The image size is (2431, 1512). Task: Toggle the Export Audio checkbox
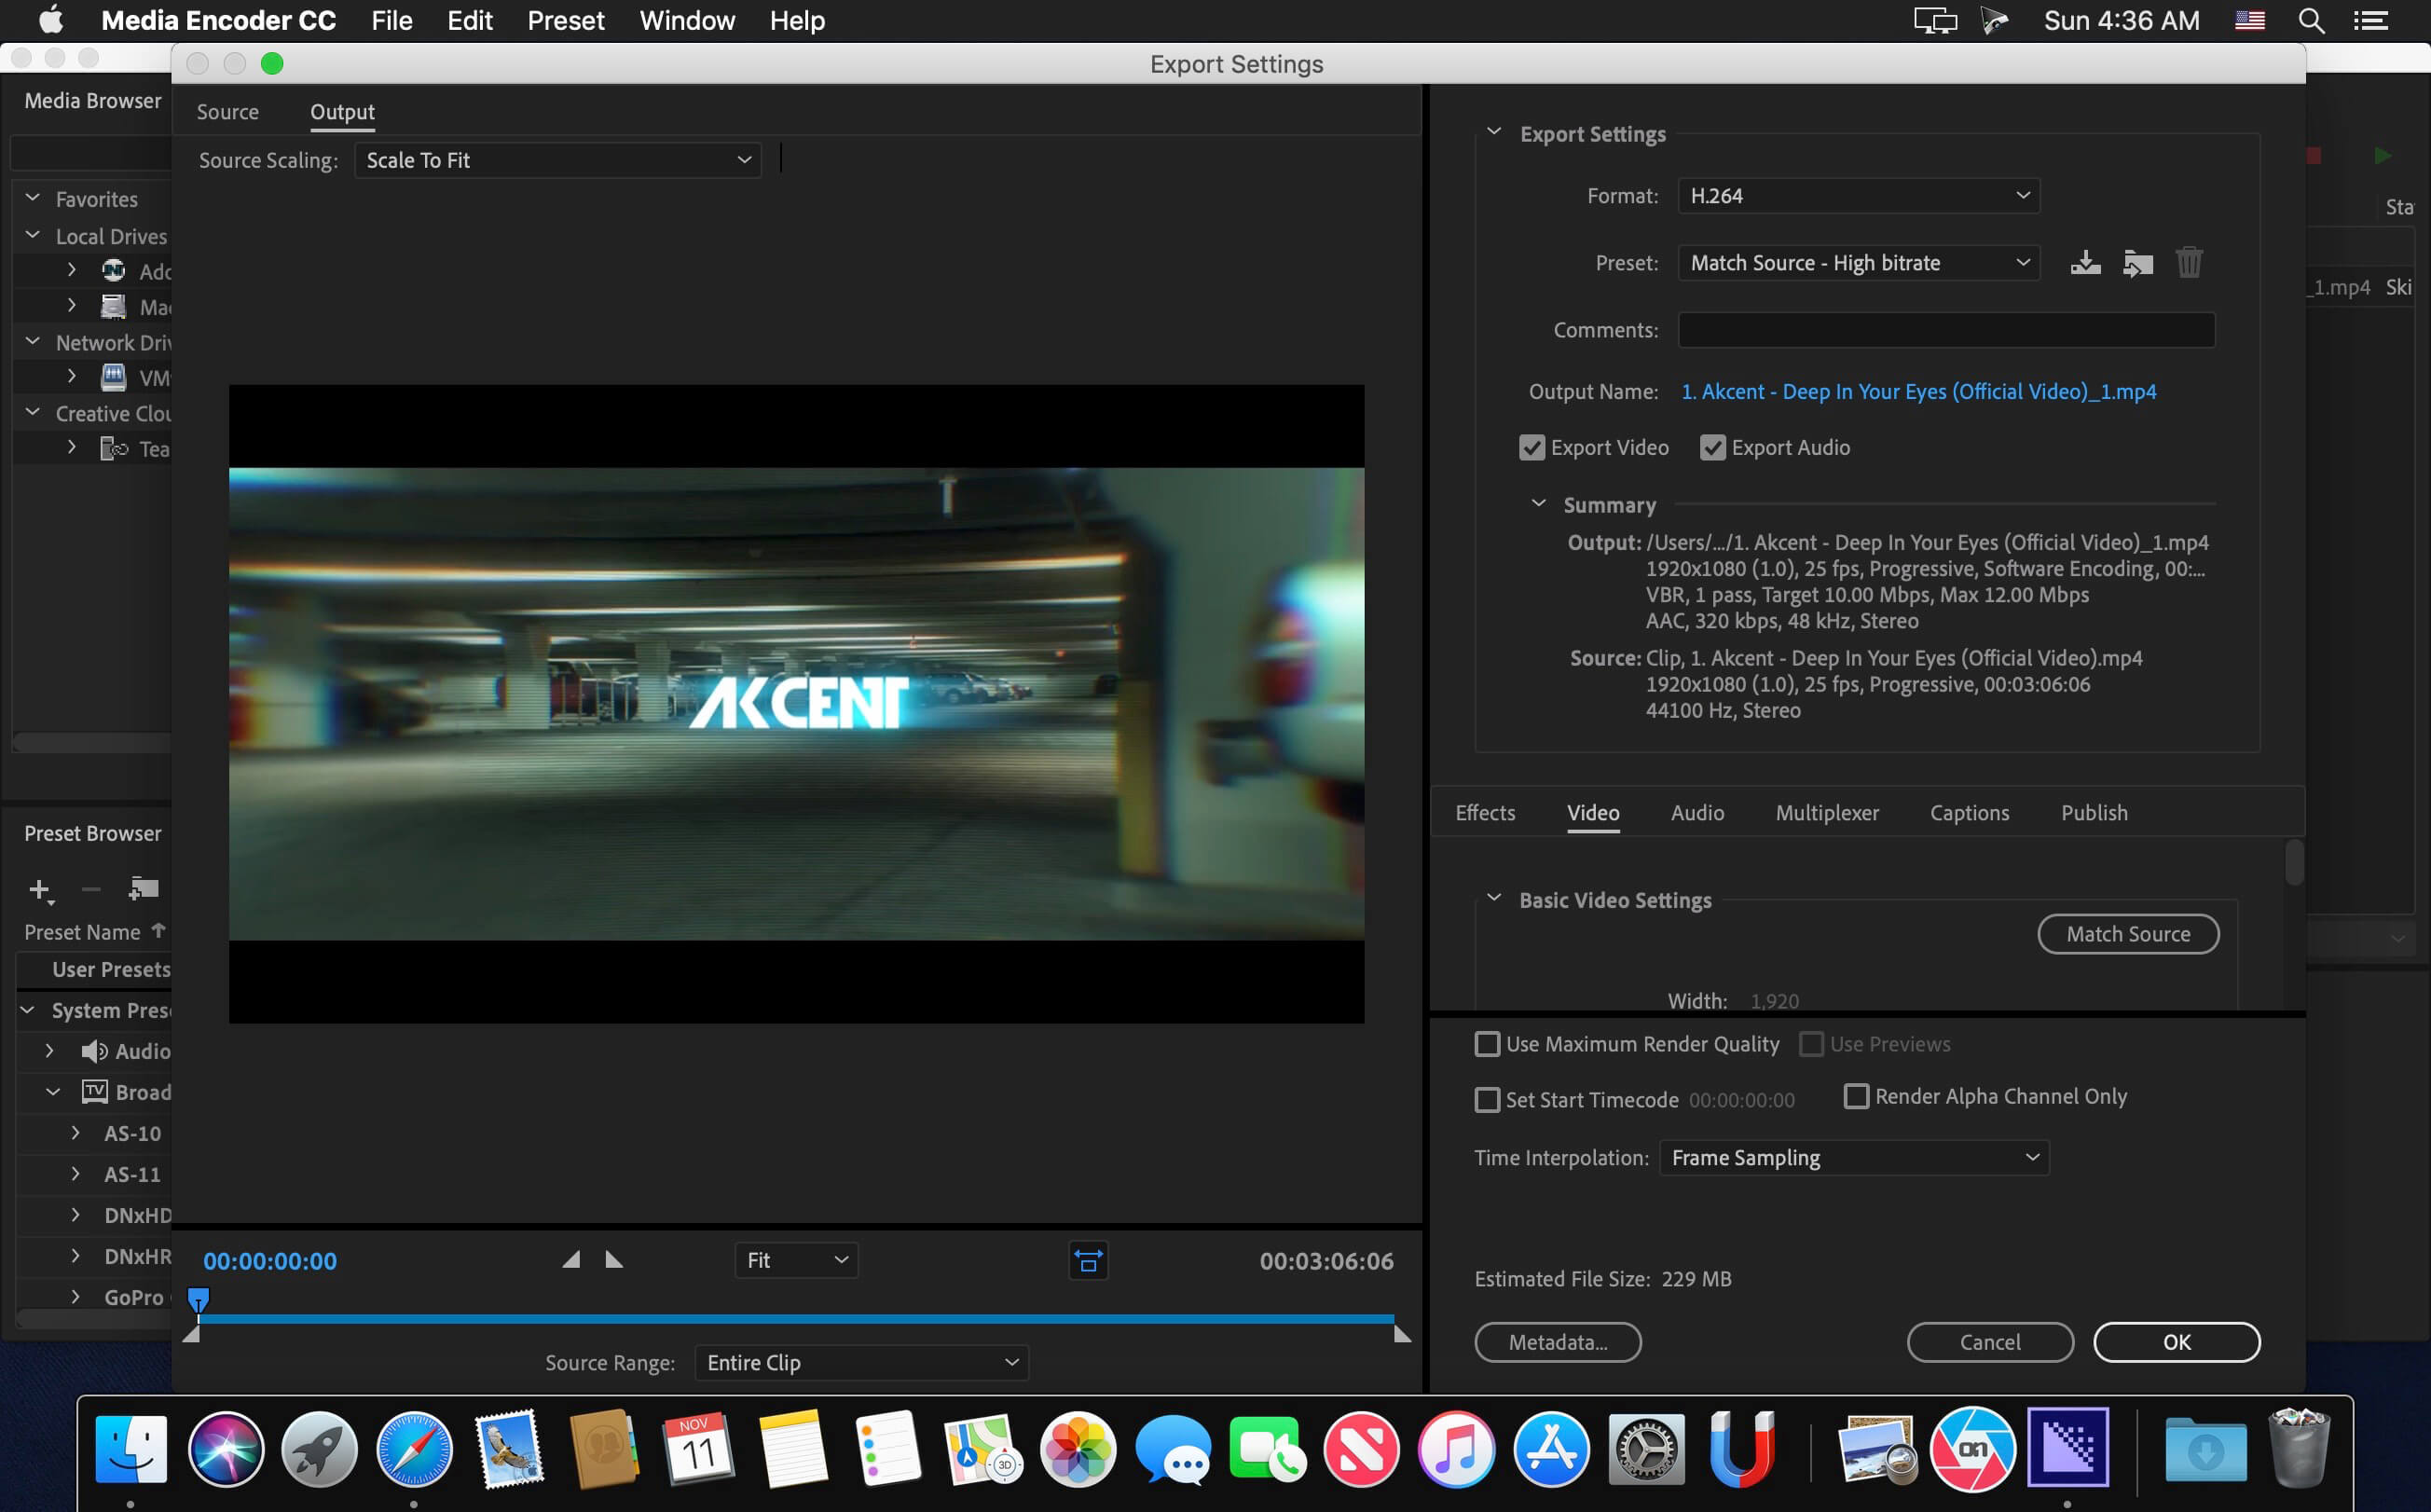coord(1711,447)
